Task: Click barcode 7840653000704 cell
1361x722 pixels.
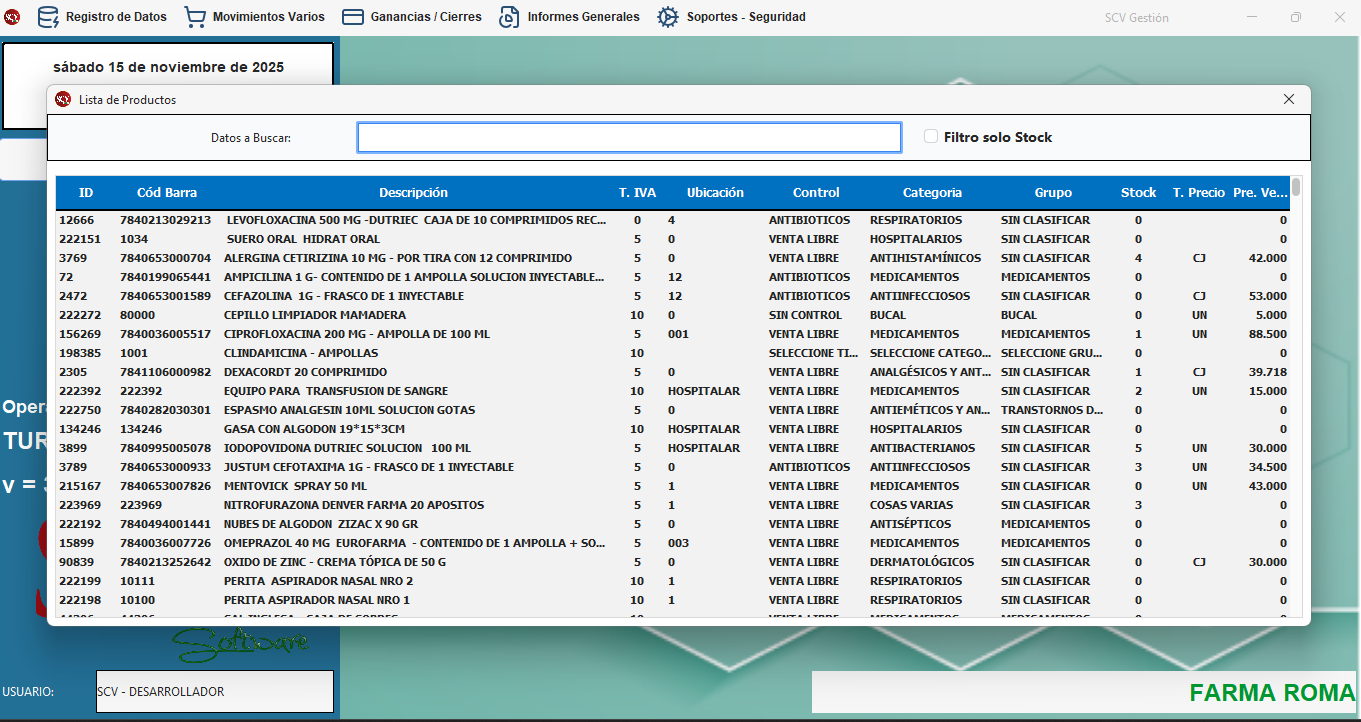Action: tap(165, 258)
